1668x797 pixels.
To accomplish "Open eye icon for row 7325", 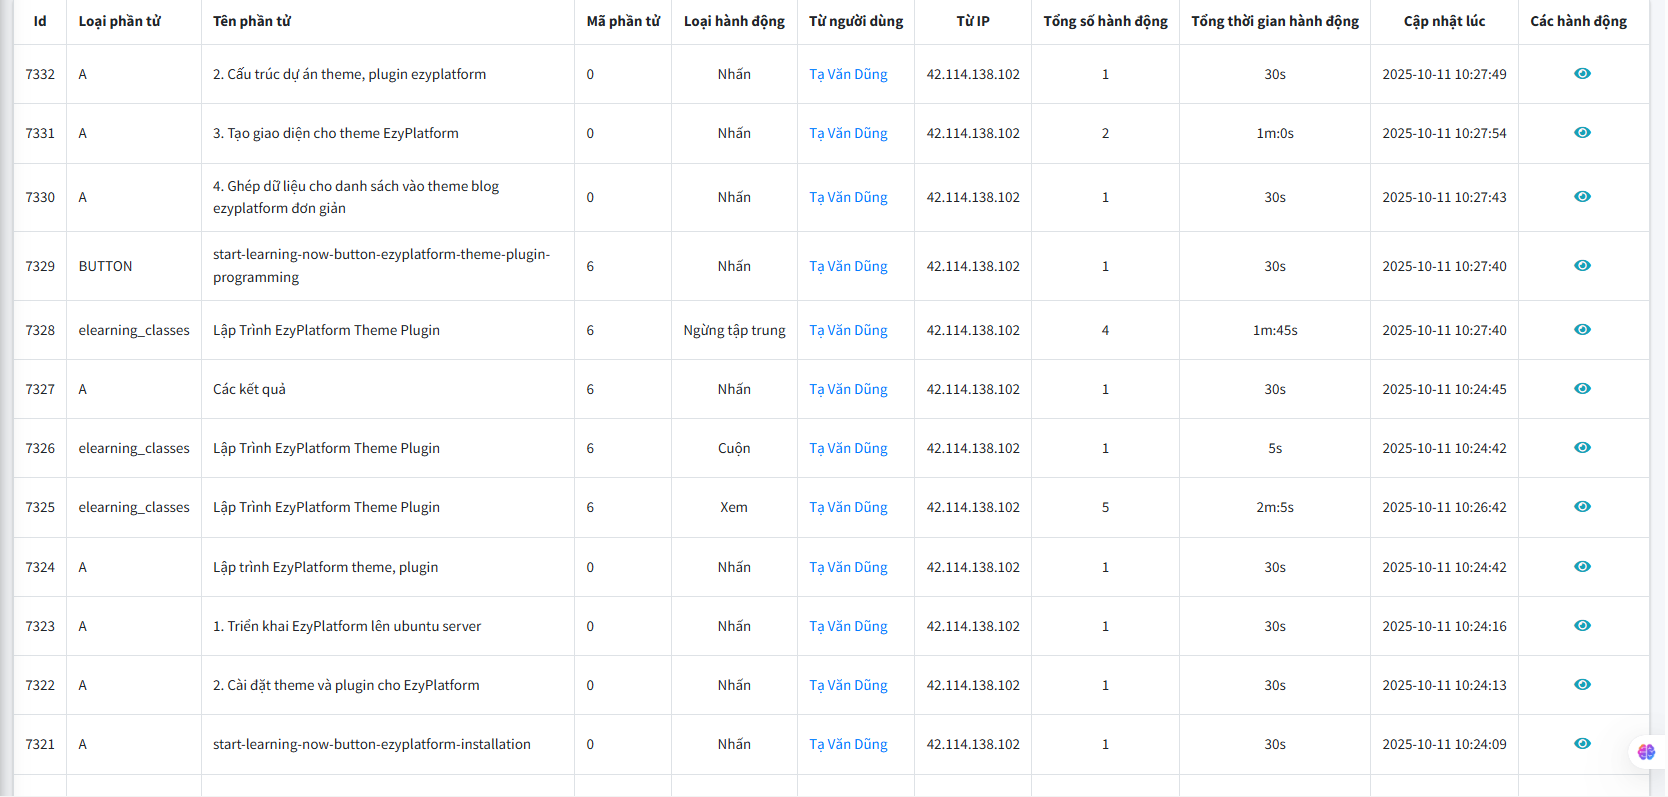I will (1582, 507).
